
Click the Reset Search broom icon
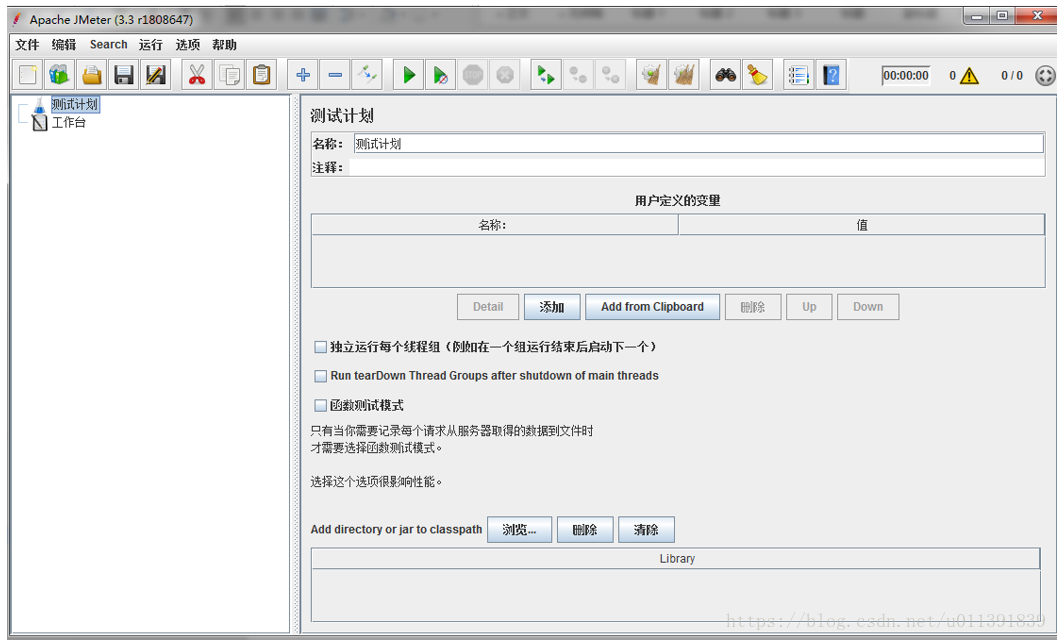[x=758, y=75]
